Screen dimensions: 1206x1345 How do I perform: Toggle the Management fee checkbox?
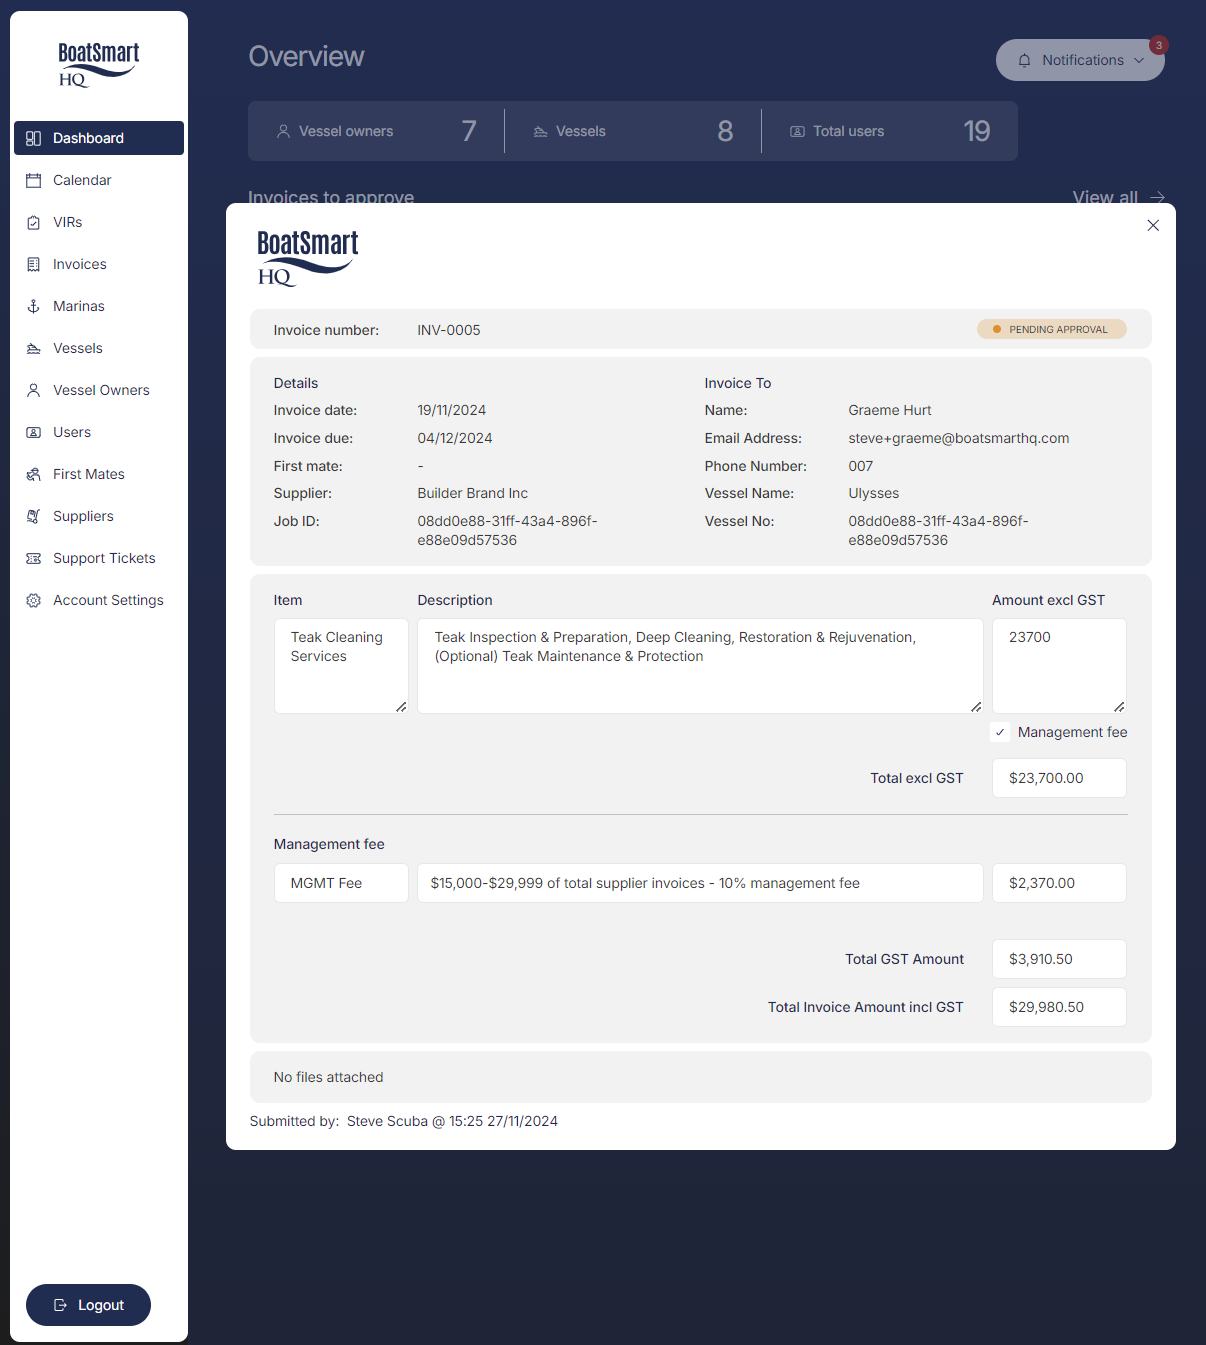(1000, 732)
